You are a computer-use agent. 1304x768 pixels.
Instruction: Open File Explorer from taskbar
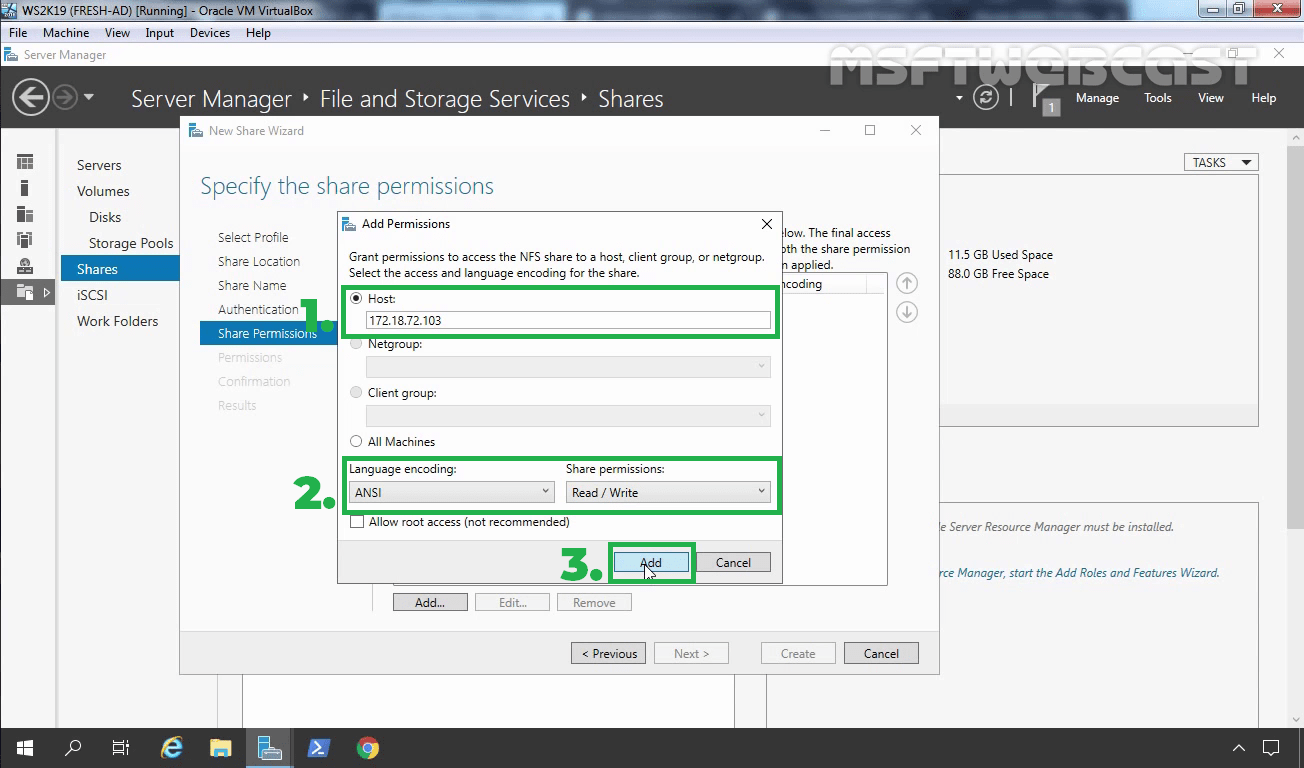pos(221,748)
